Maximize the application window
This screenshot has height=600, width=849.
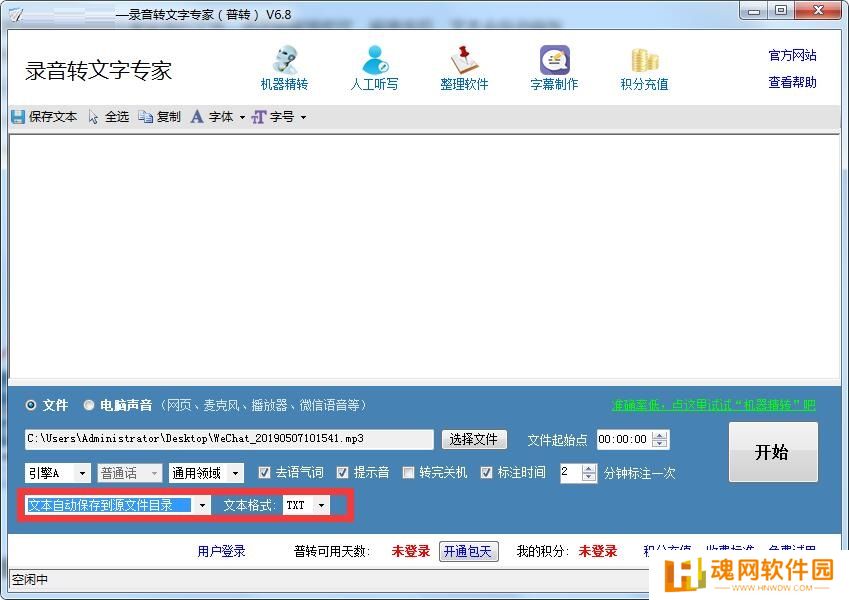(x=780, y=10)
